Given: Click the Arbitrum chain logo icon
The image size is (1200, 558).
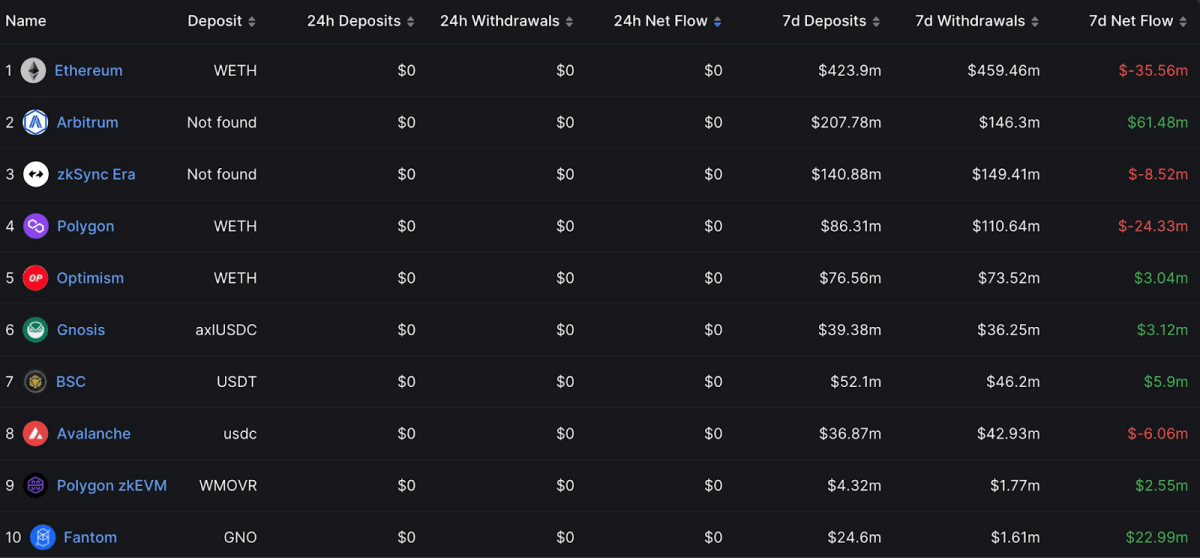Looking at the screenshot, I should coord(36,123).
